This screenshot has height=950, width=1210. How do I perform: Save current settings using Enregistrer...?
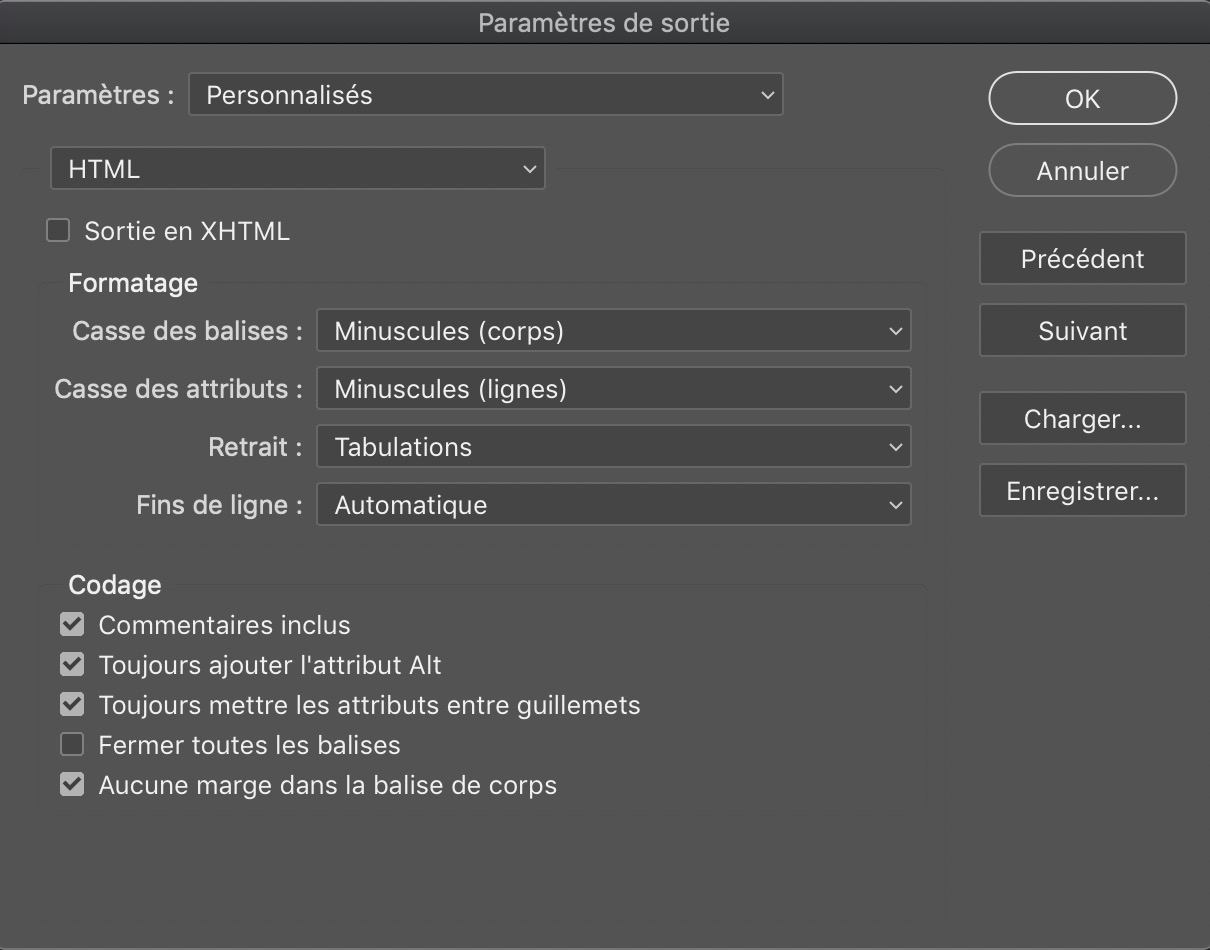1082,490
